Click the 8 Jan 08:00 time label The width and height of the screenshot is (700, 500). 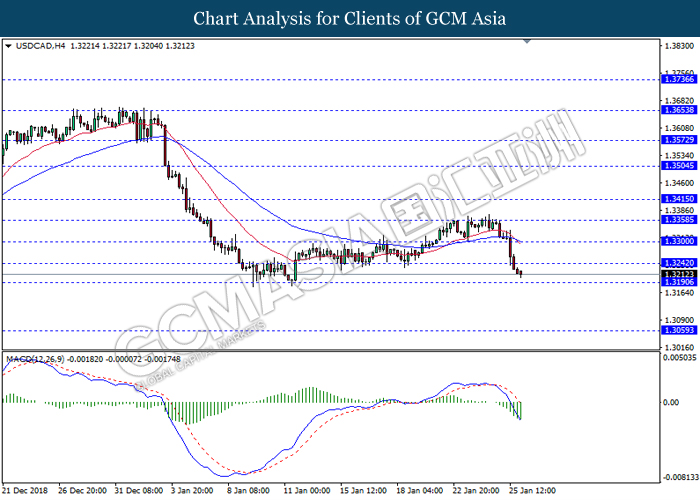(x=248, y=491)
